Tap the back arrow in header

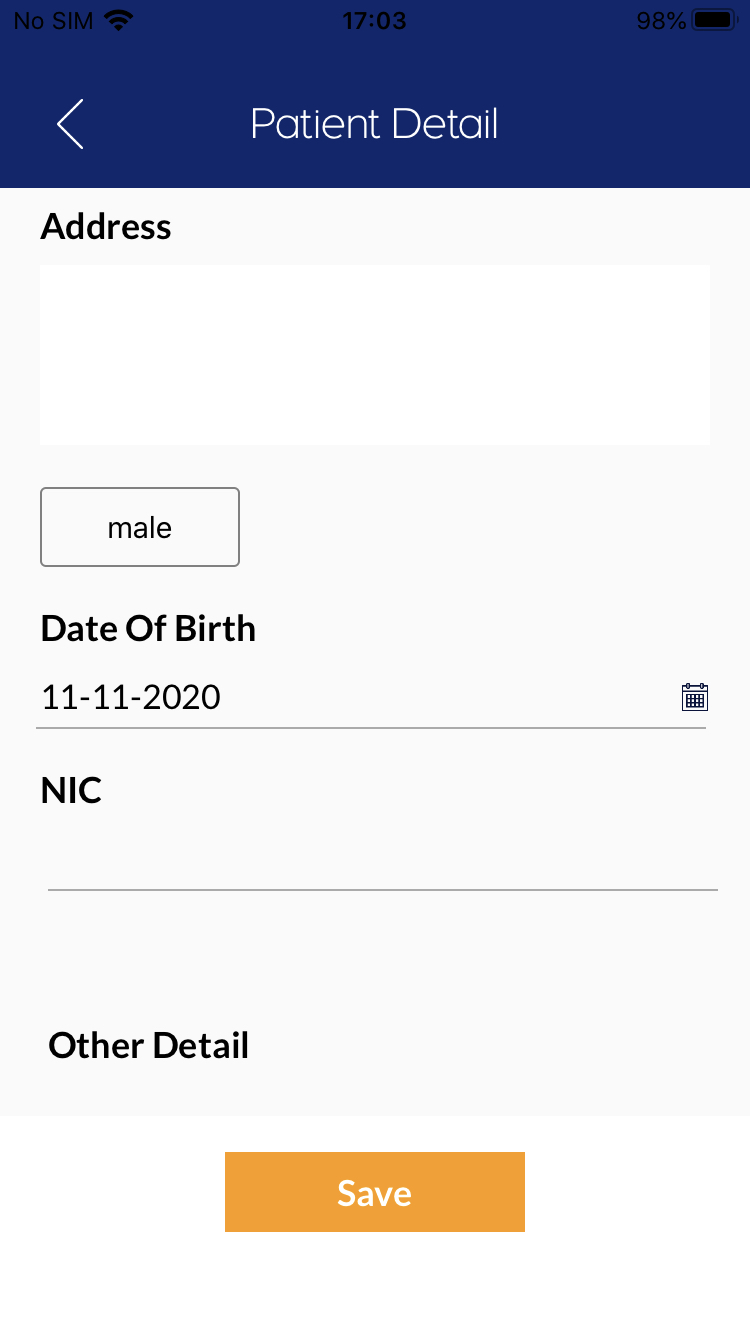tap(70, 124)
